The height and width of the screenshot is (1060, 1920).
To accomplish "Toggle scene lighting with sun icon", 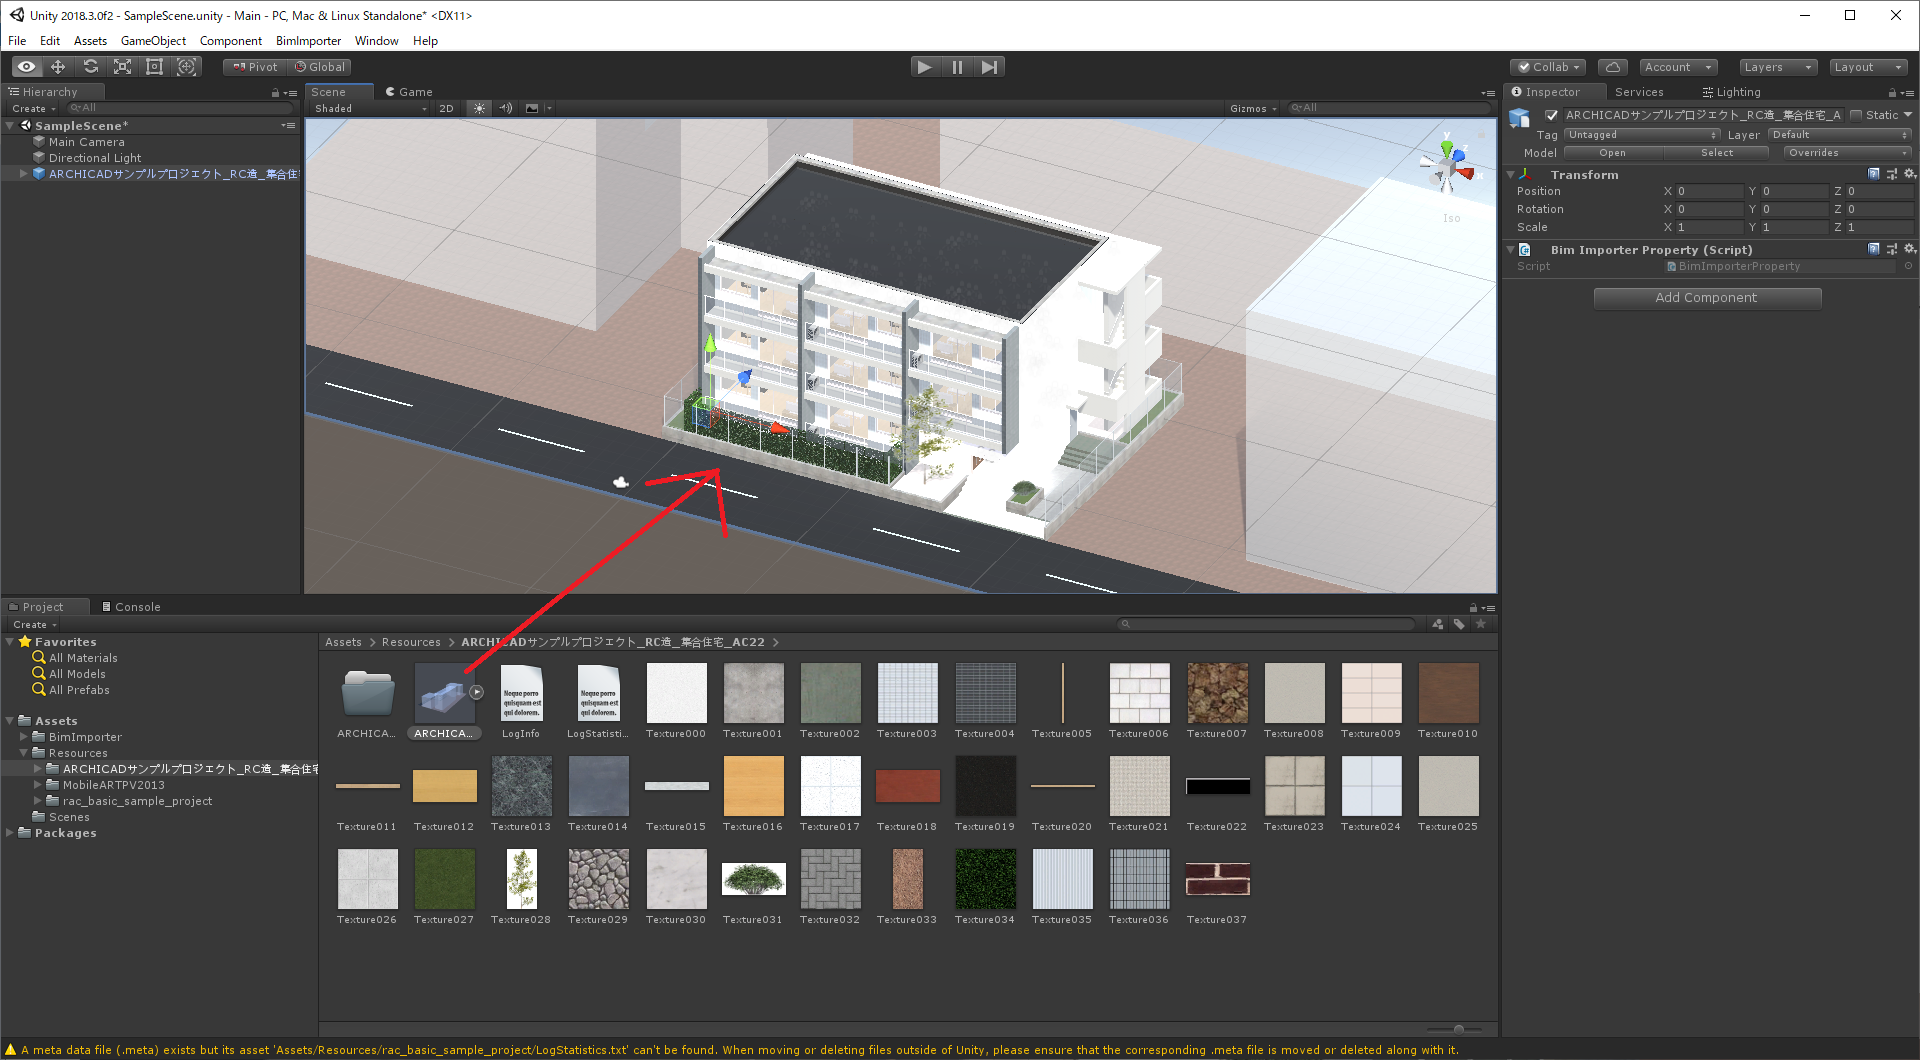I will (x=479, y=108).
